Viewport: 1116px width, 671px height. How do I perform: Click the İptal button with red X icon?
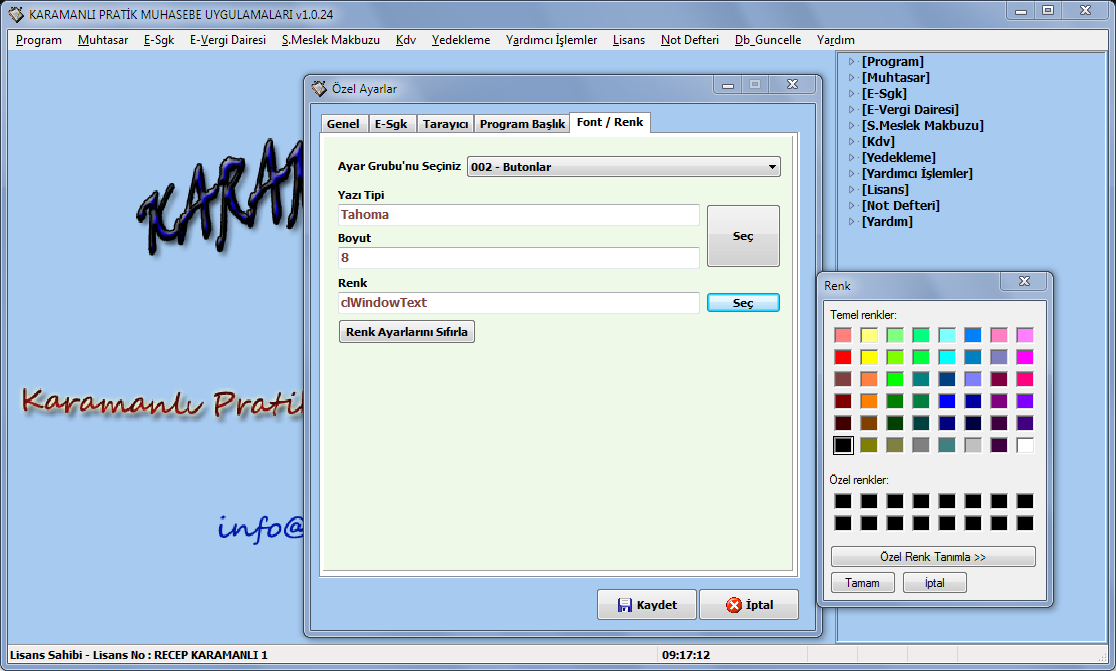pyautogui.click(x=748, y=605)
